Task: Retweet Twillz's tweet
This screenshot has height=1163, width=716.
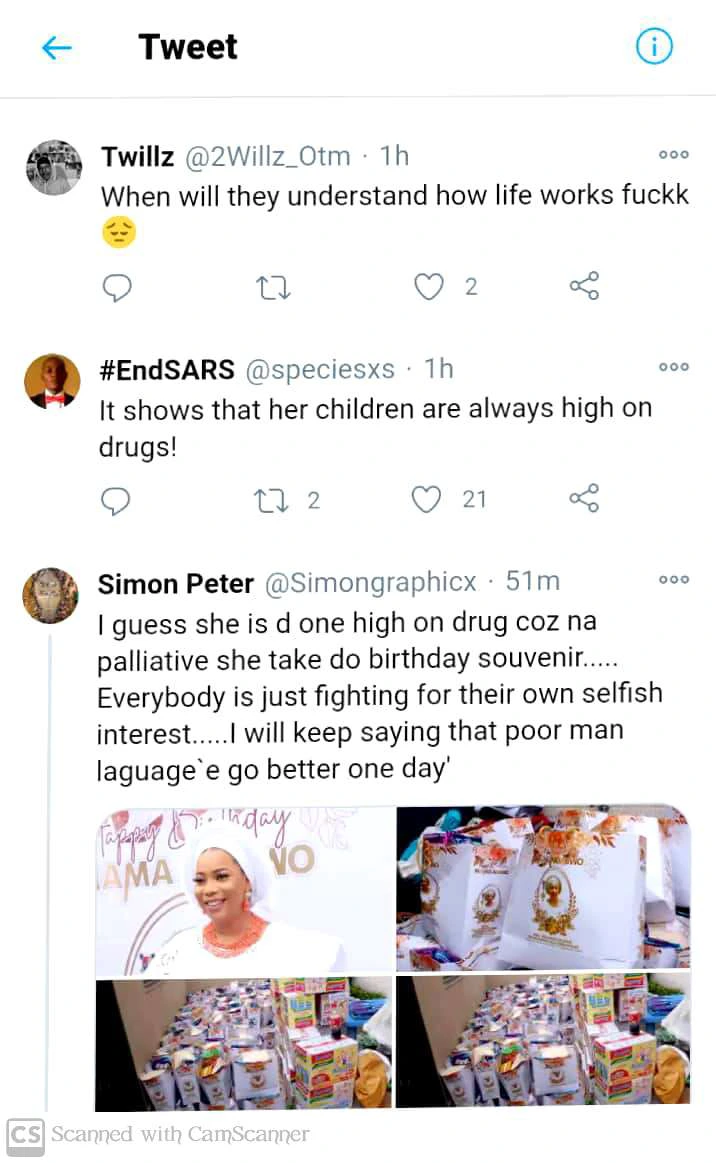Action: 273,288
